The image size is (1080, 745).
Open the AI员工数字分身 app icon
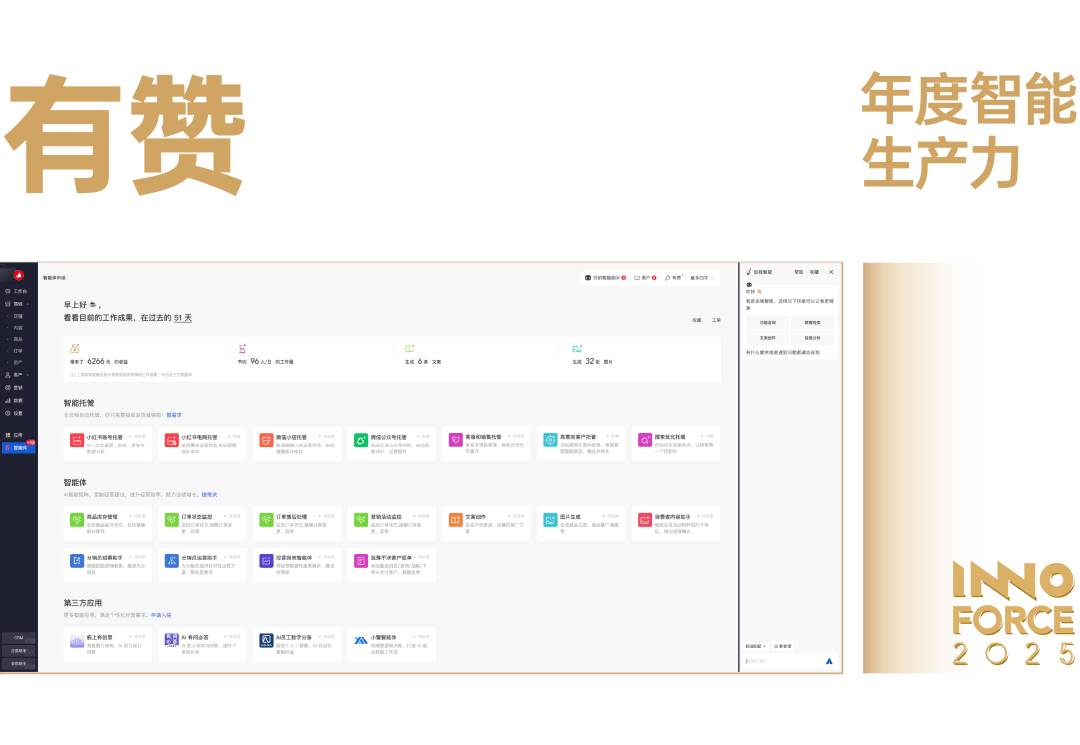point(266,640)
